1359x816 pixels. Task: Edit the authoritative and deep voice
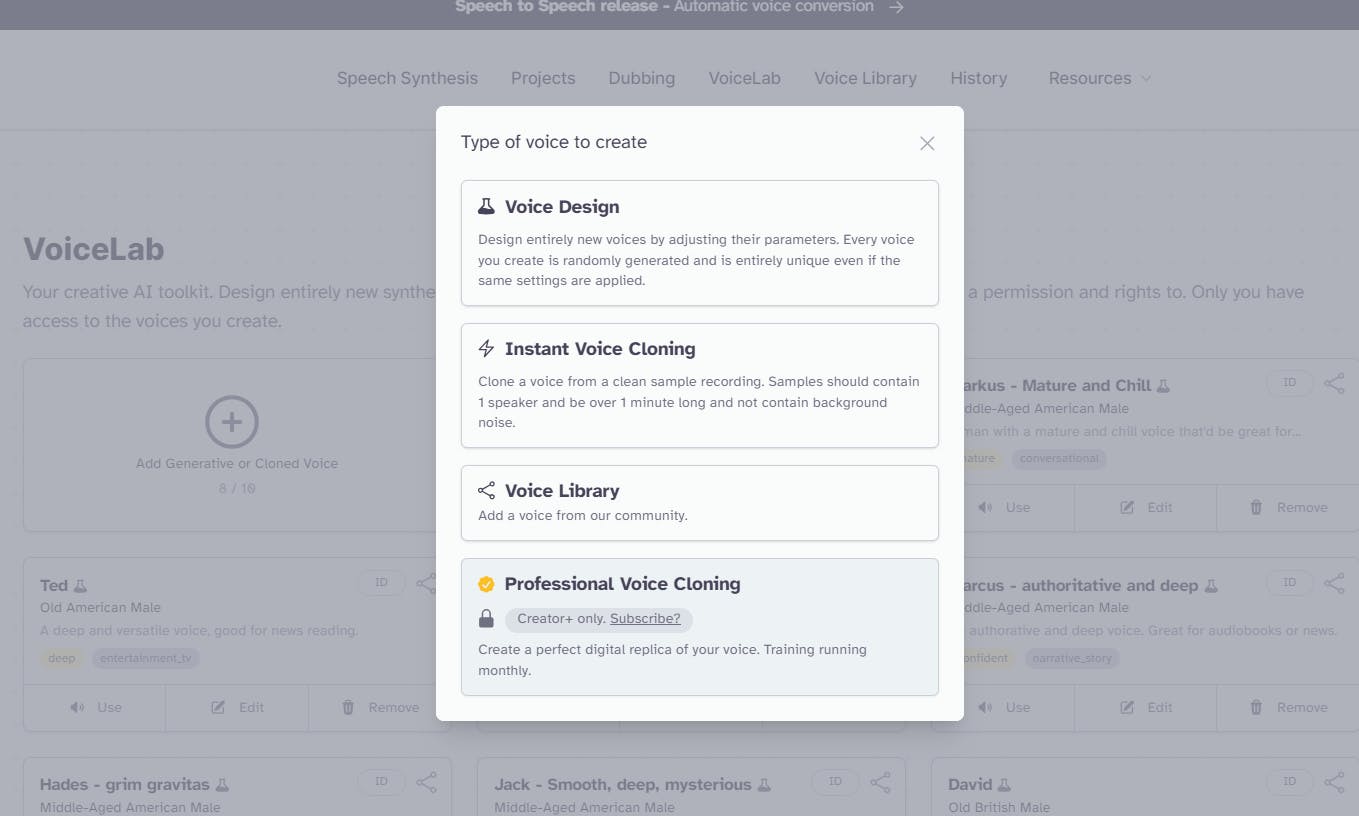click(x=1146, y=707)
